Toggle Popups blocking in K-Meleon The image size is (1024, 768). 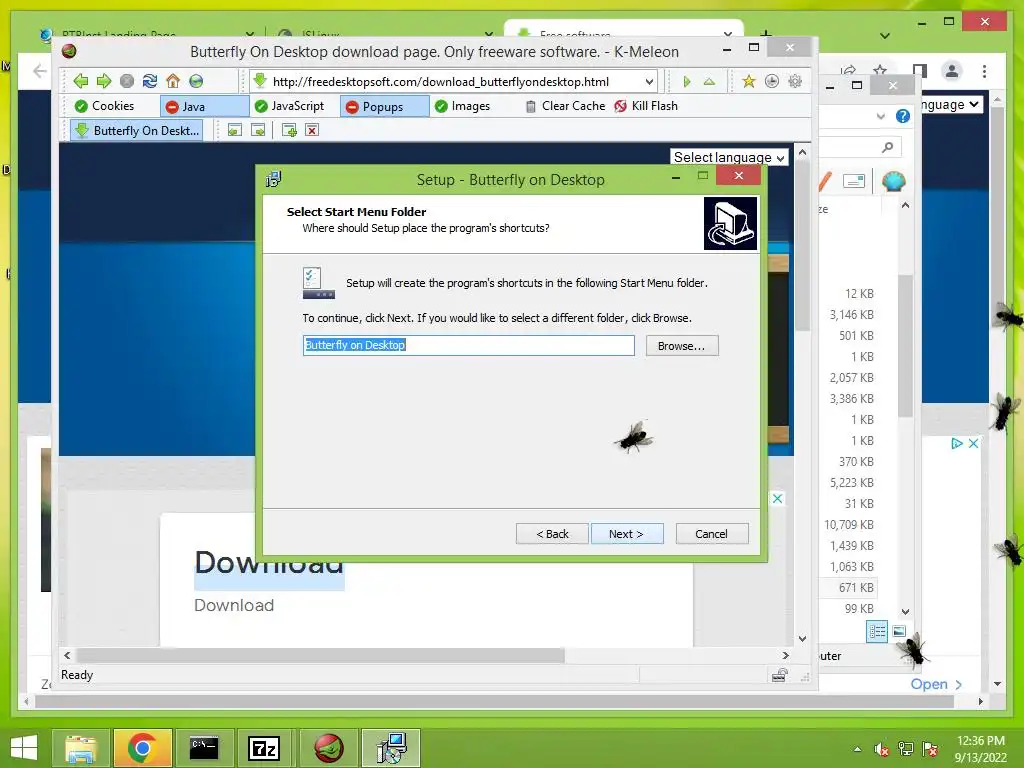(x=384, y=106)
